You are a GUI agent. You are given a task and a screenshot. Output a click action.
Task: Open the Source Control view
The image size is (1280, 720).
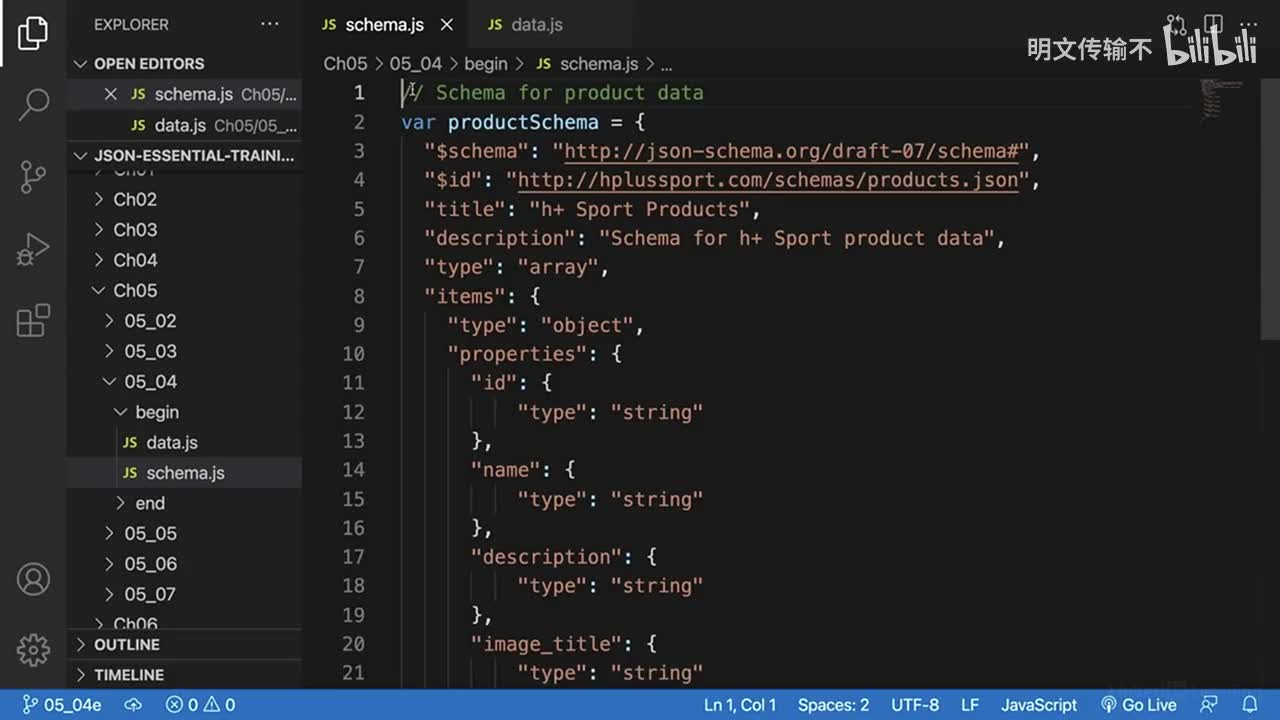click(33, 177)
